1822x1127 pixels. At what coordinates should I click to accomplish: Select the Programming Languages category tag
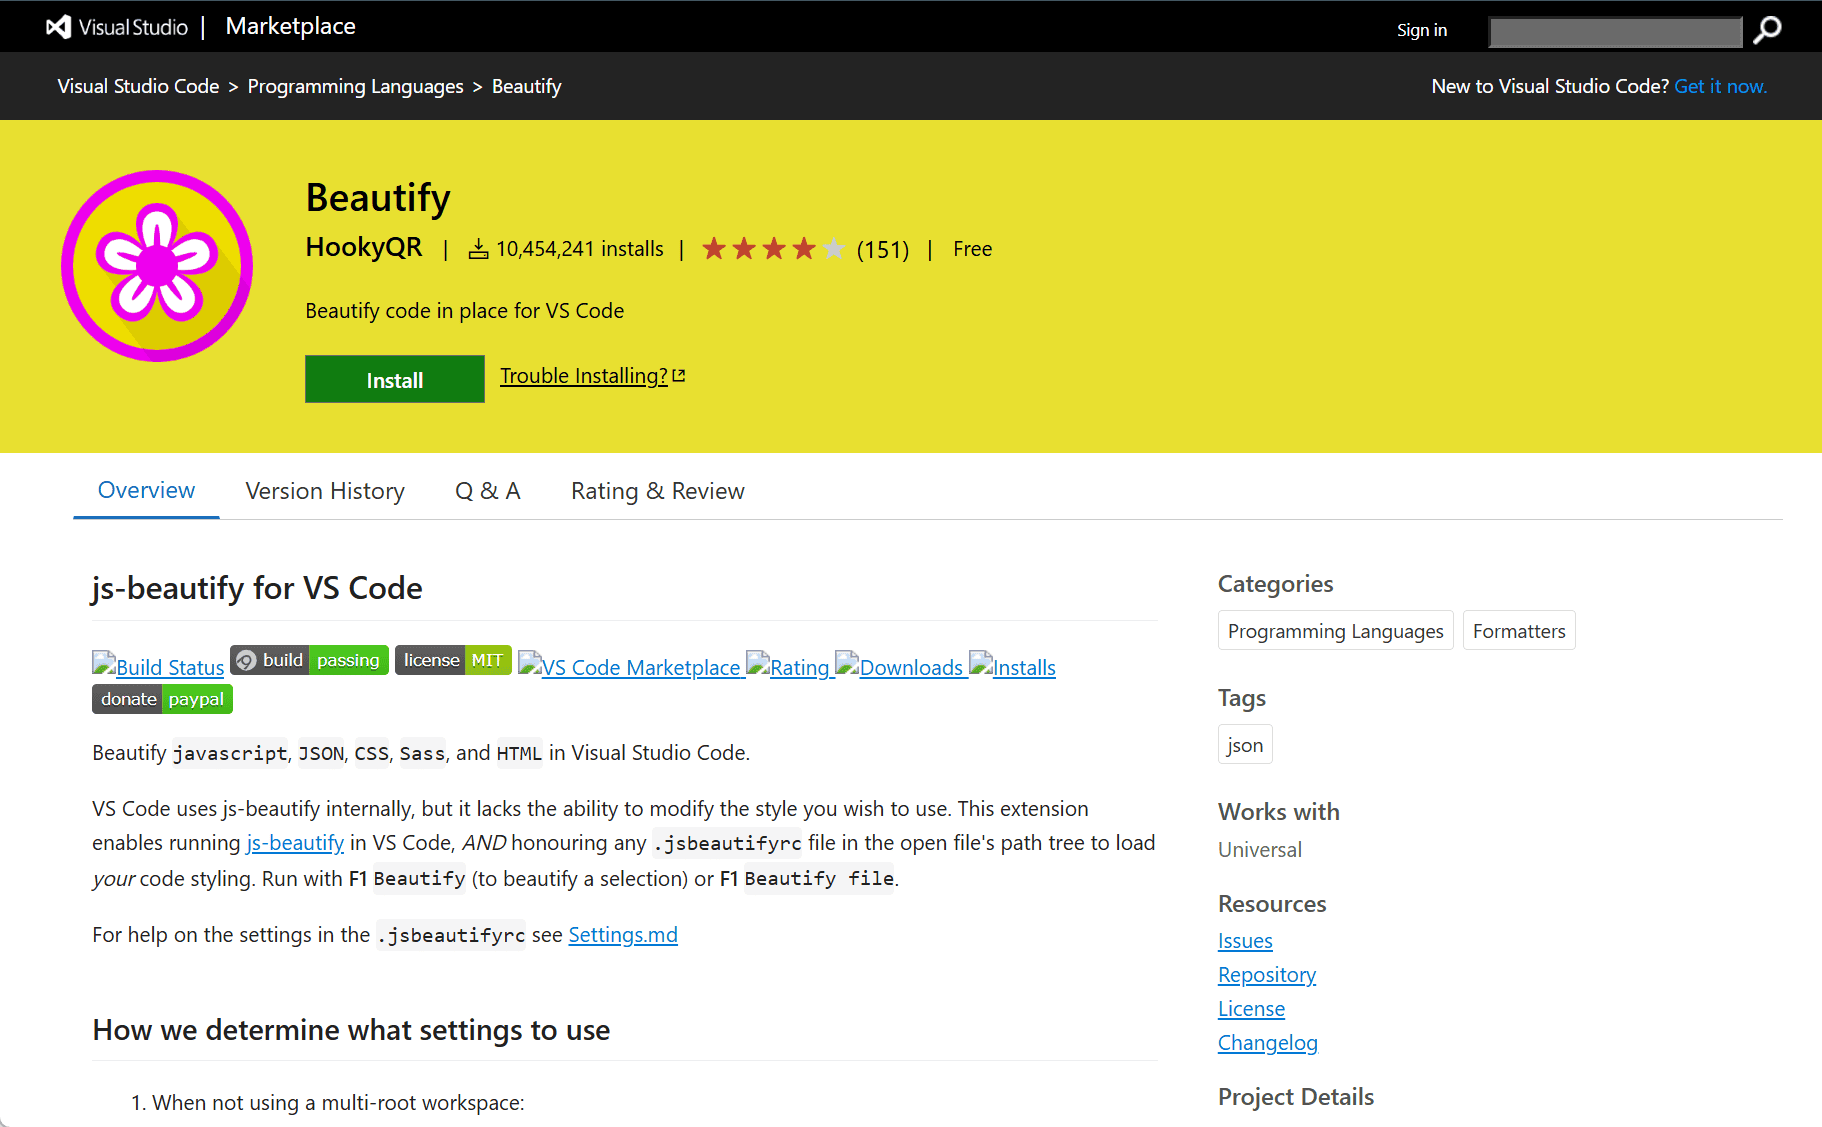point(1335,631)
